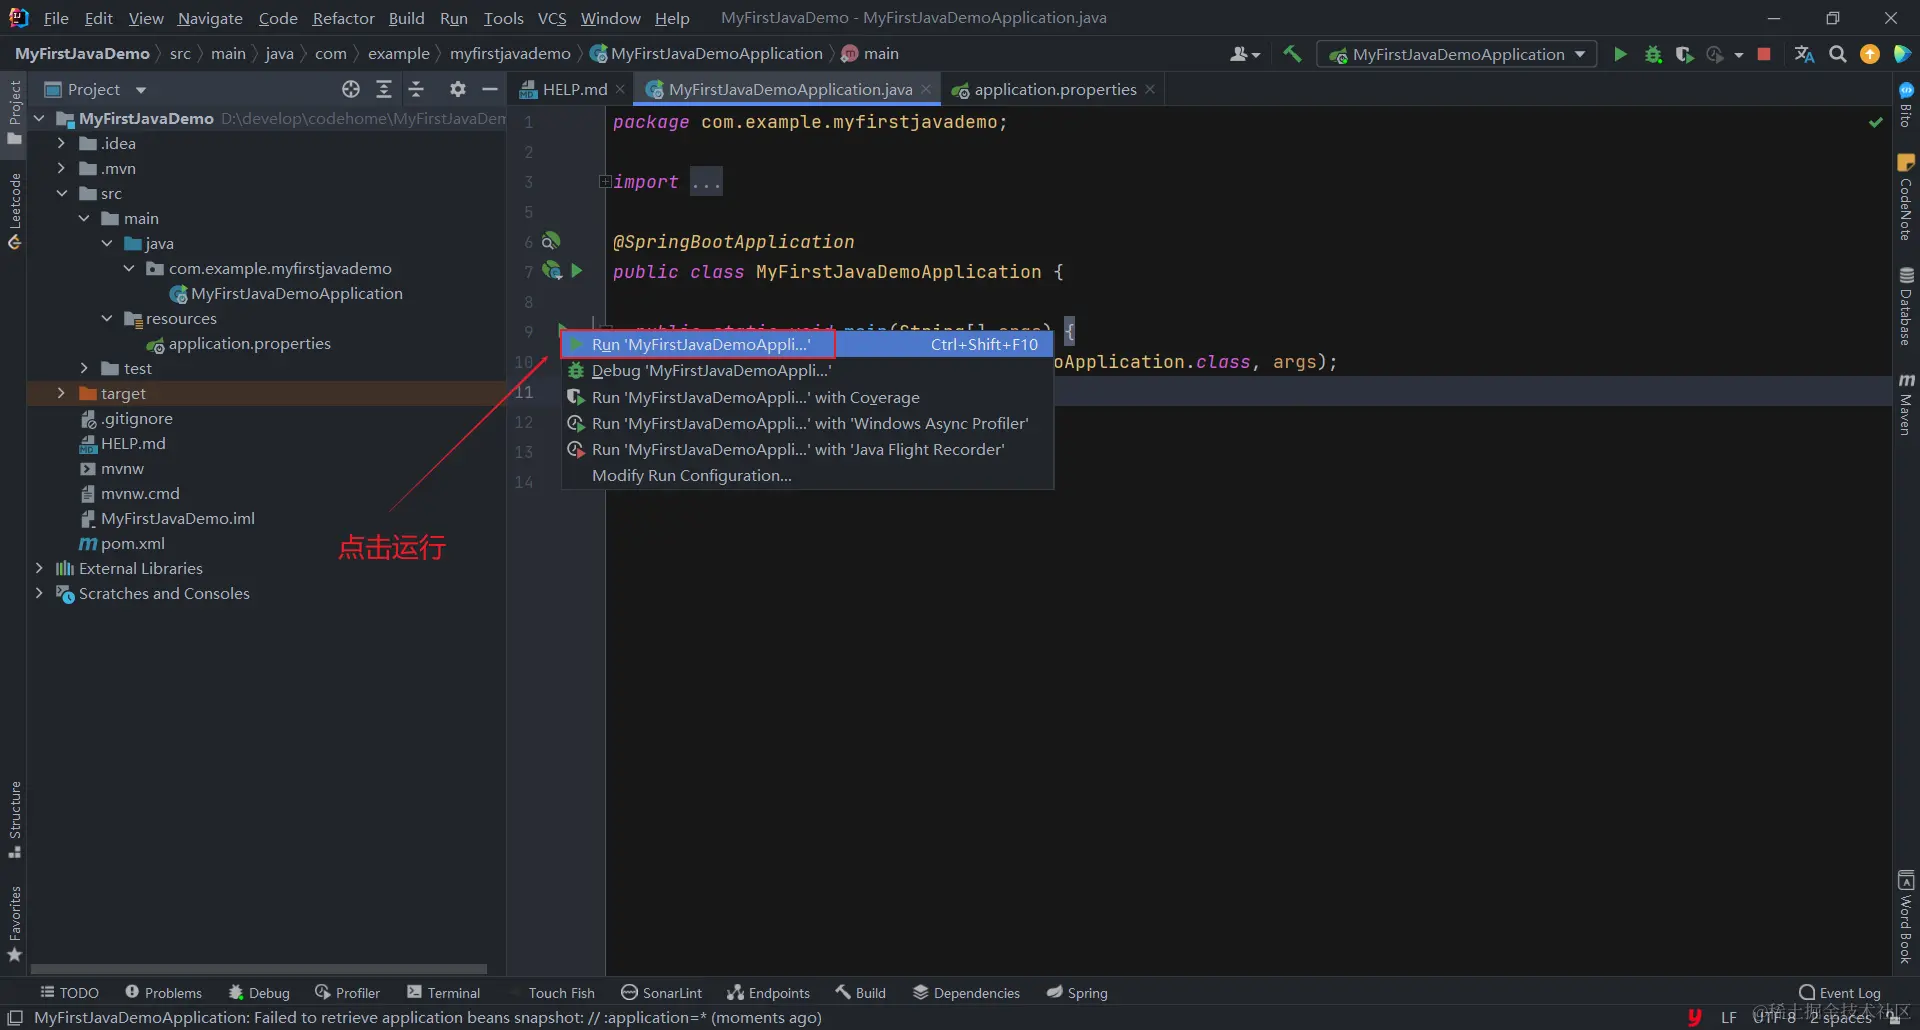This screenshot has height=1030, width=1920.
Task: Hide the Project tool window with the minus icon
Action: (490, 89)
